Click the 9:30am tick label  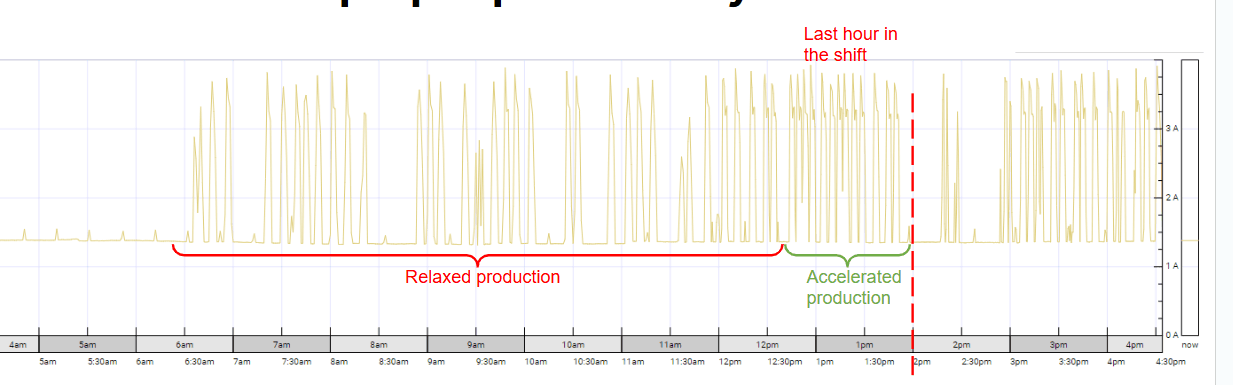(490, 361)
